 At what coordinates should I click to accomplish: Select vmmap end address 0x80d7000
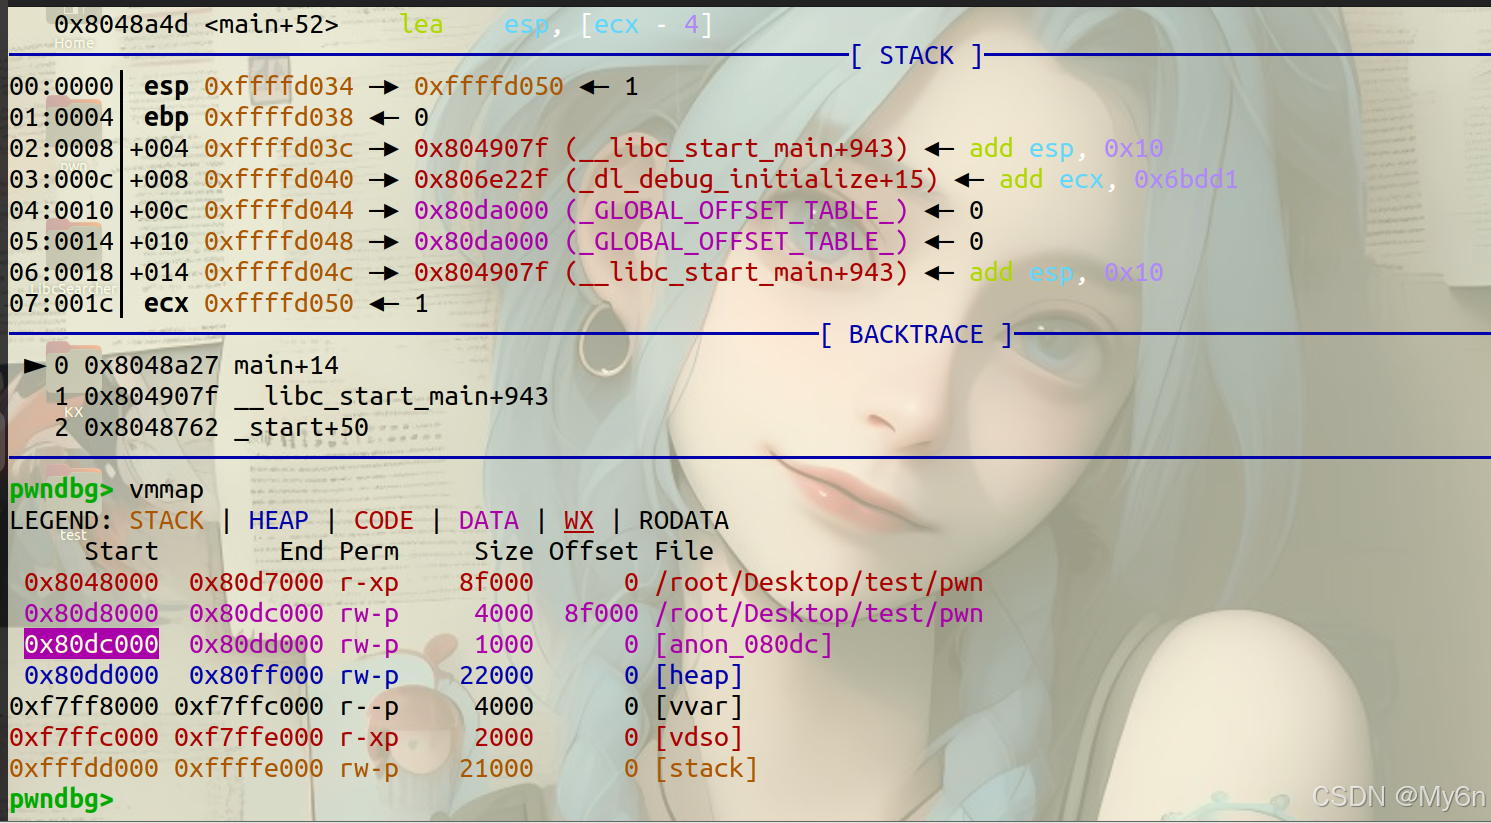pyautogui.click(x=256, y=583)
